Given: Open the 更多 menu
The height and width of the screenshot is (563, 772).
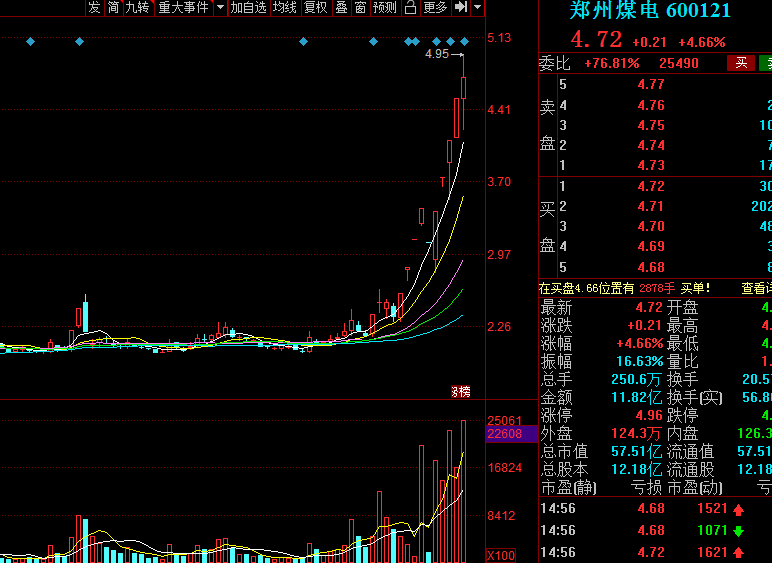Looking at the screenshot, I should point(435,7).
